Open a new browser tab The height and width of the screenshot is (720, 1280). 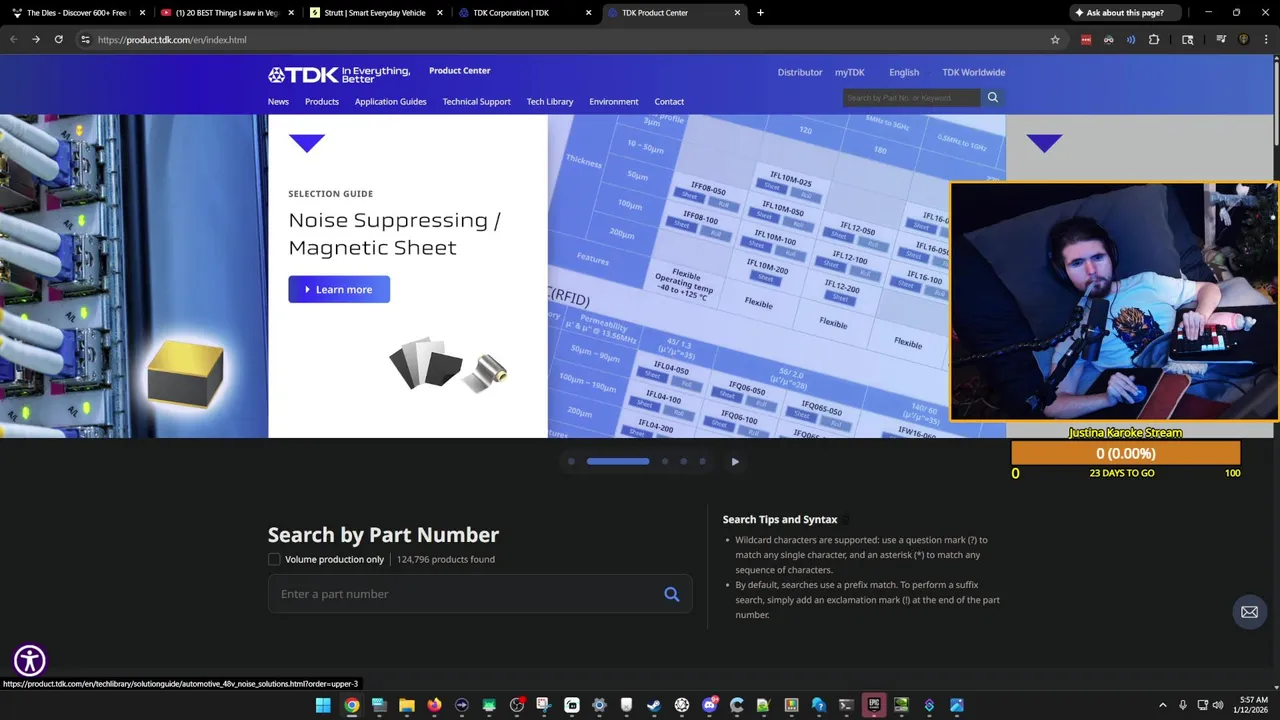(760, 13)
